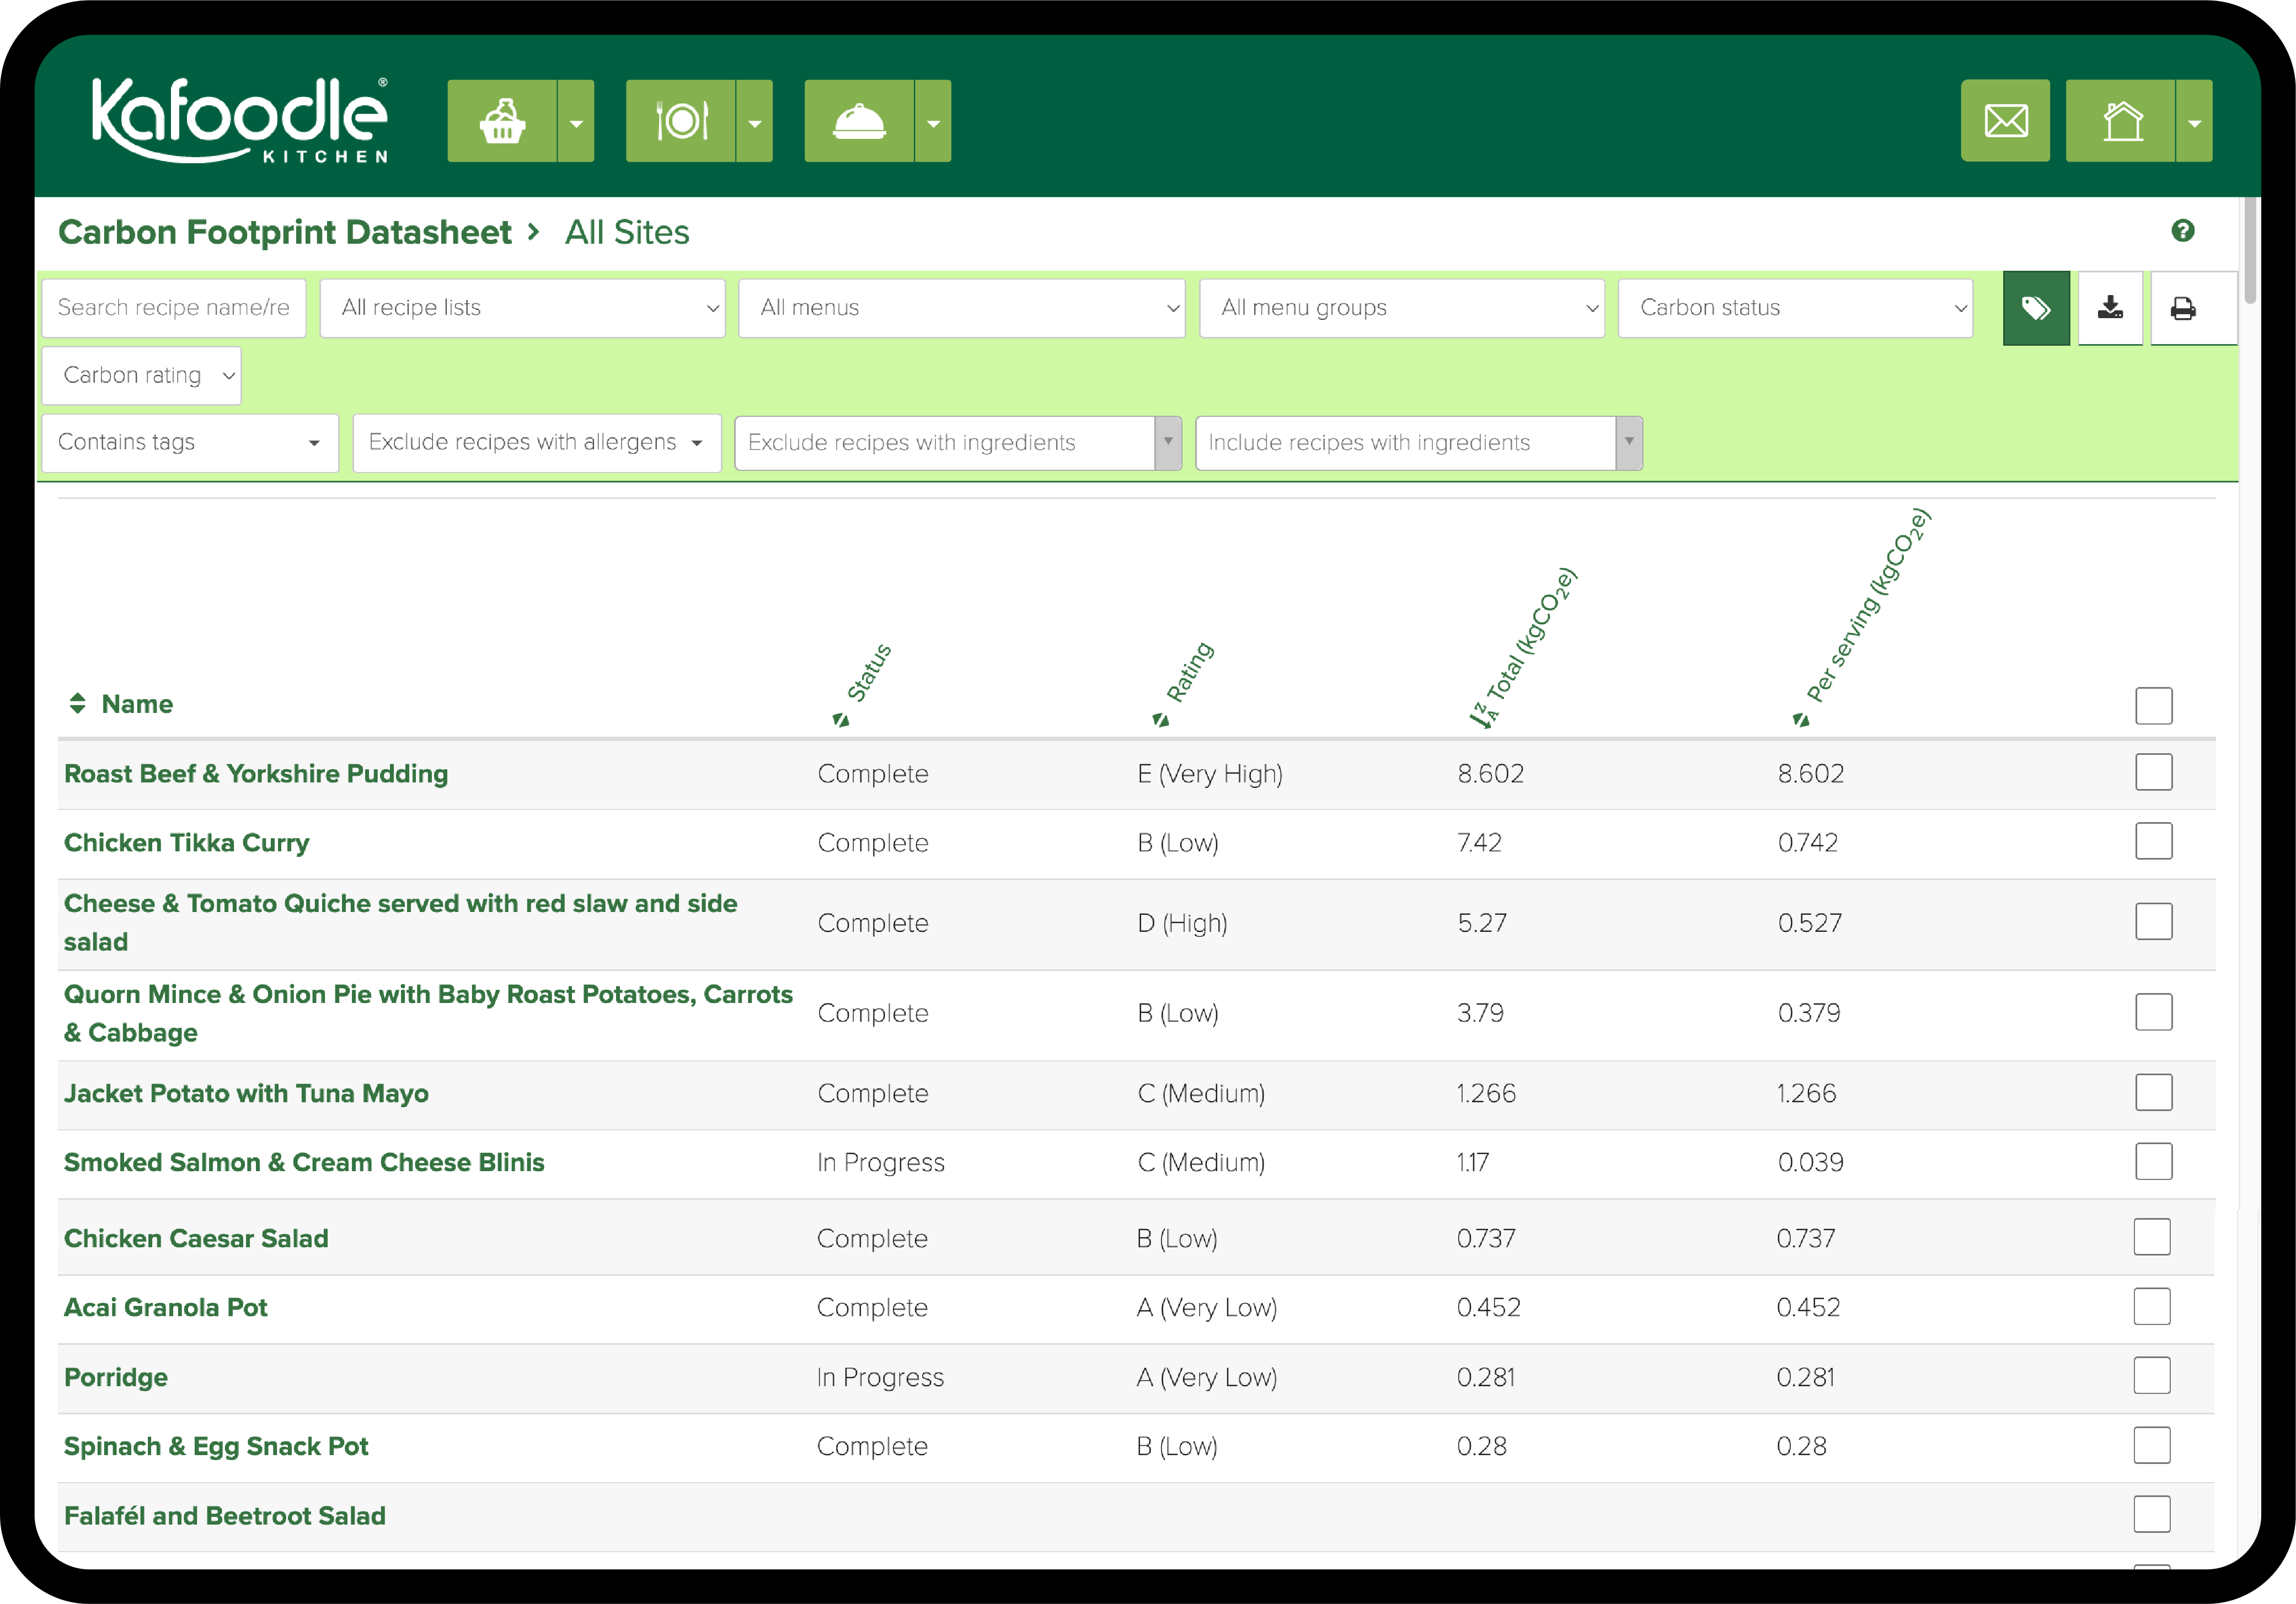Click the Search recipe name field
This screenshot has width=2296, height=1604.
point(174,308)
